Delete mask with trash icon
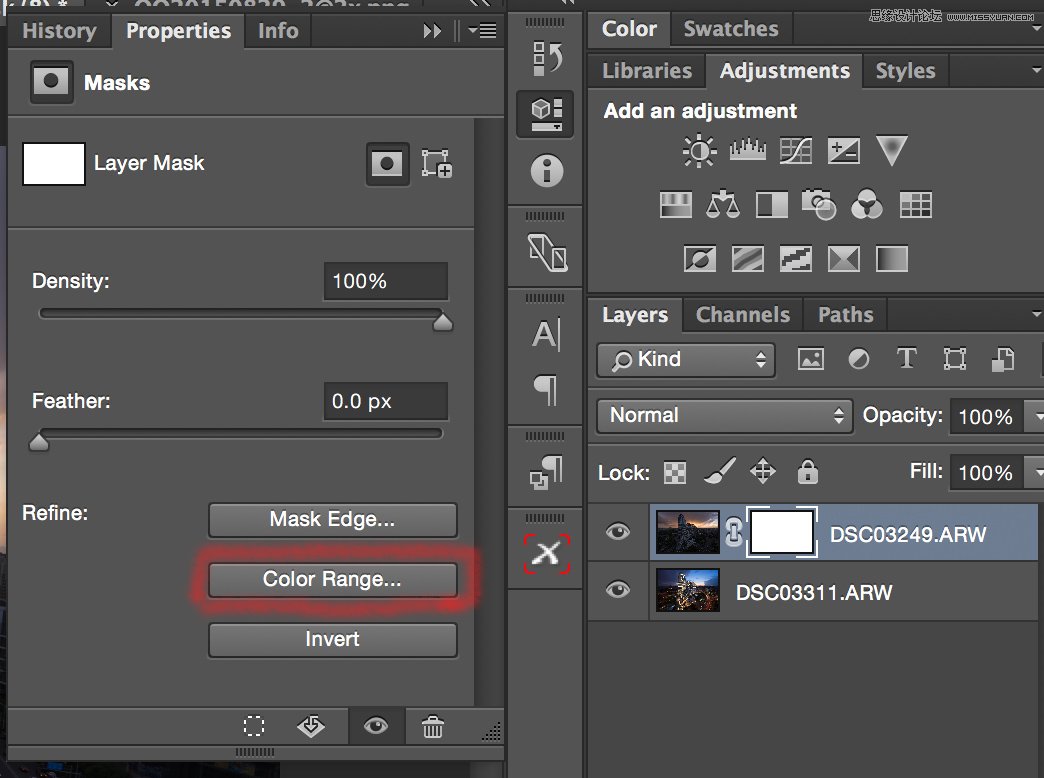1044x778 pixels. pyautogui.click(x=432, y=727)
